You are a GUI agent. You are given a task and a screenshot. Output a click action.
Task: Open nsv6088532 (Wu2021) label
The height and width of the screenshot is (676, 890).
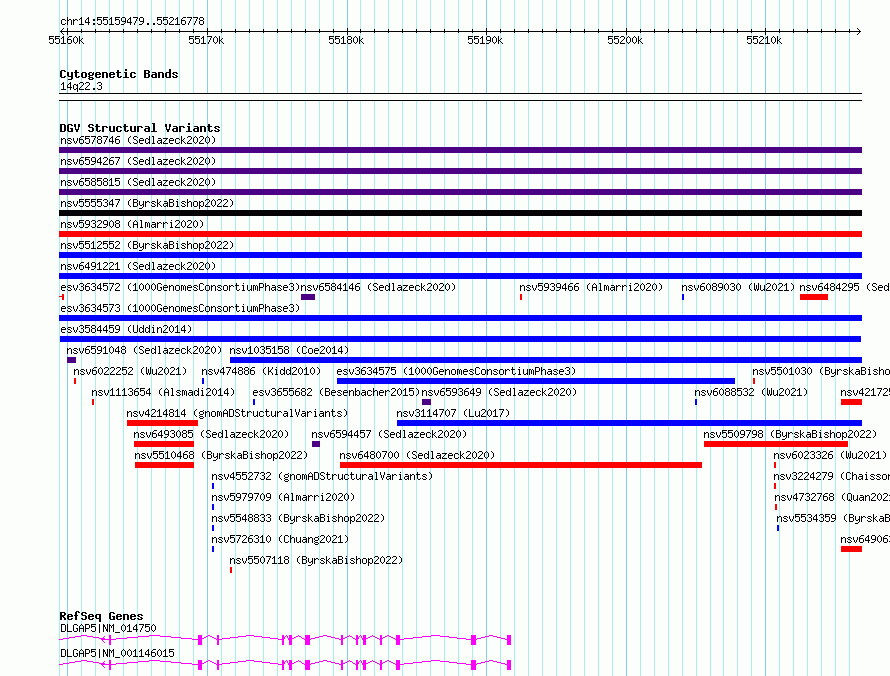coord(751,392)
